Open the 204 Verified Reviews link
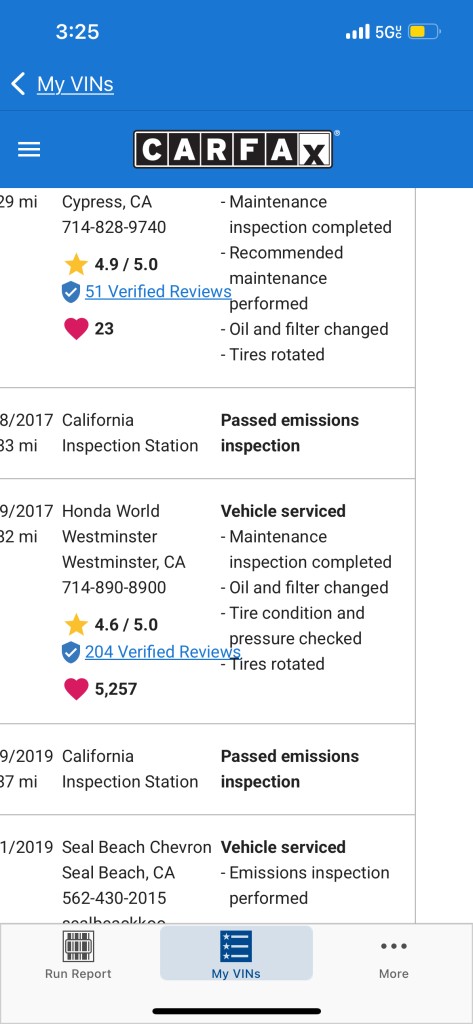Viewport: 473px width, 1024px height. (x=163, y=651)
